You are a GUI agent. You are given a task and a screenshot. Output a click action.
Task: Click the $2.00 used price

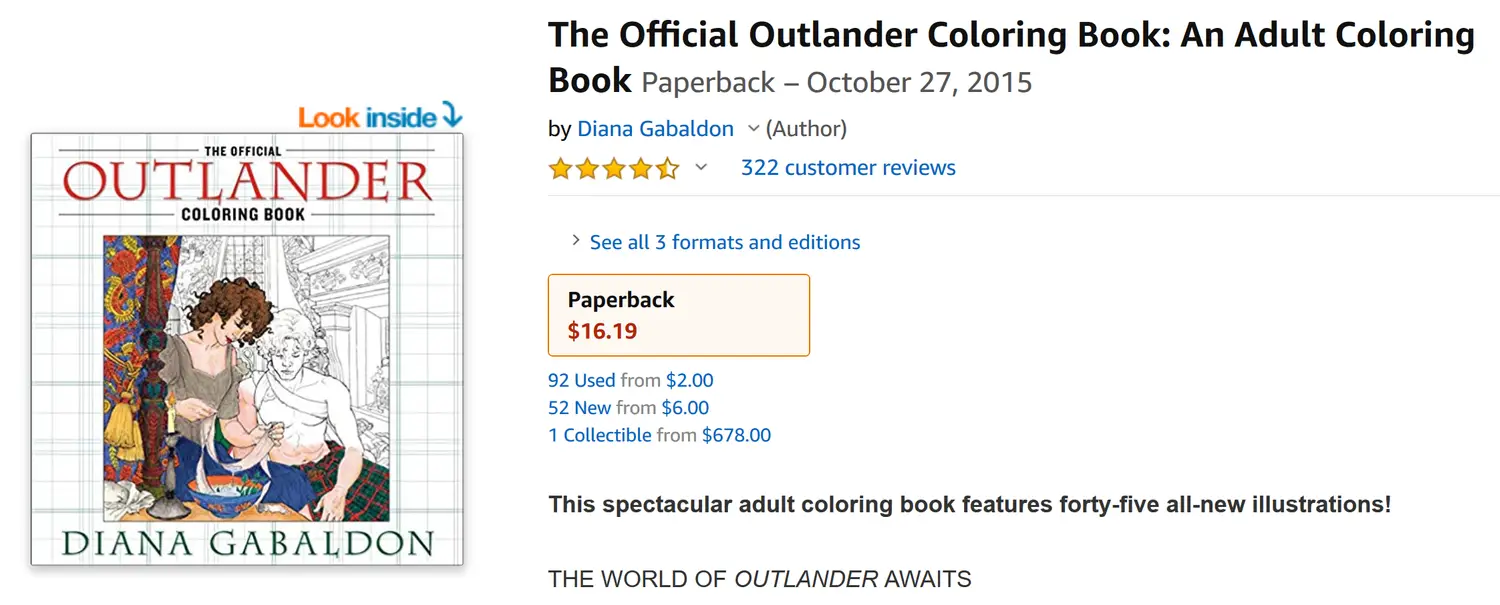689,381
